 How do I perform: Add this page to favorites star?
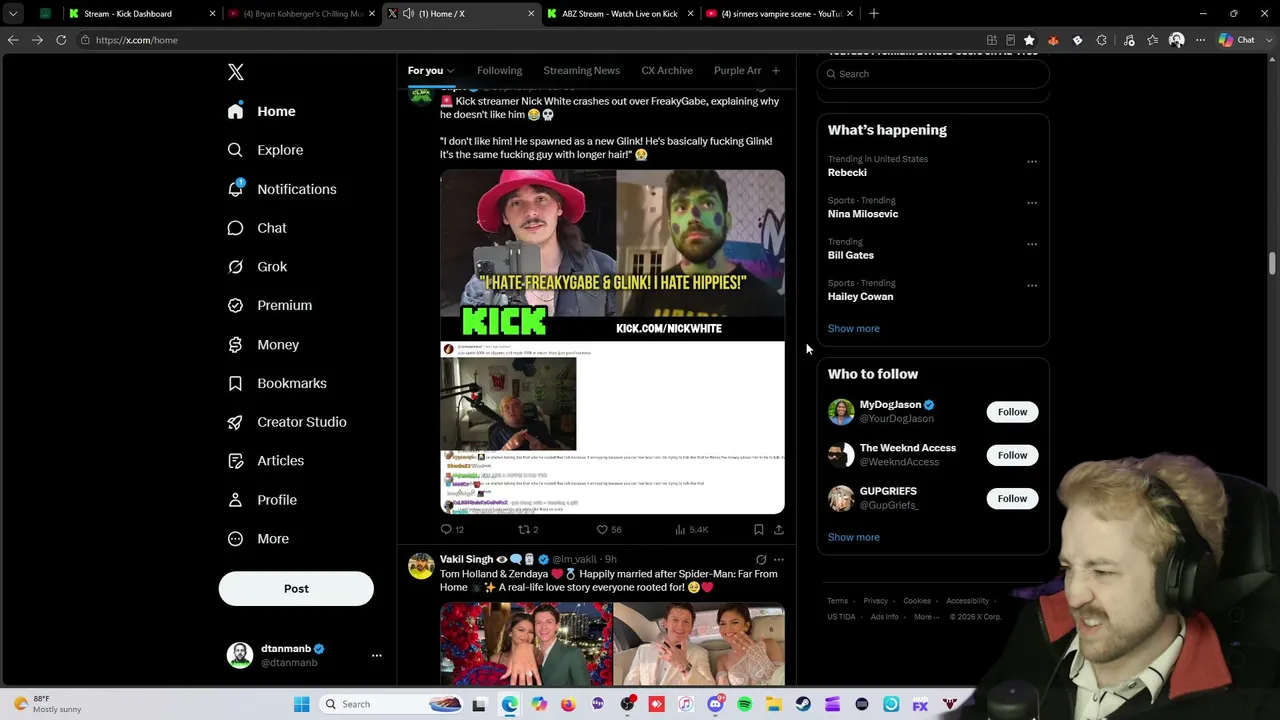point(1029,40)
